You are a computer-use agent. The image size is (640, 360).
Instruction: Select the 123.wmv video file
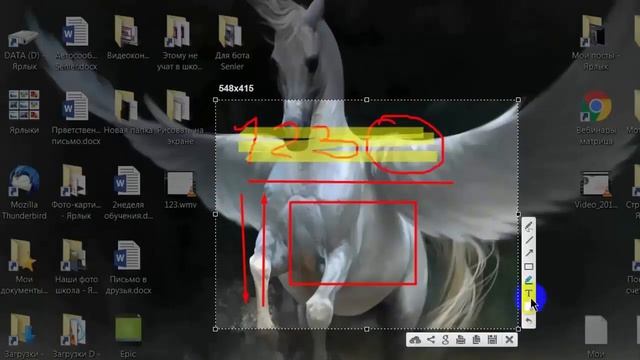coord(180,189)
